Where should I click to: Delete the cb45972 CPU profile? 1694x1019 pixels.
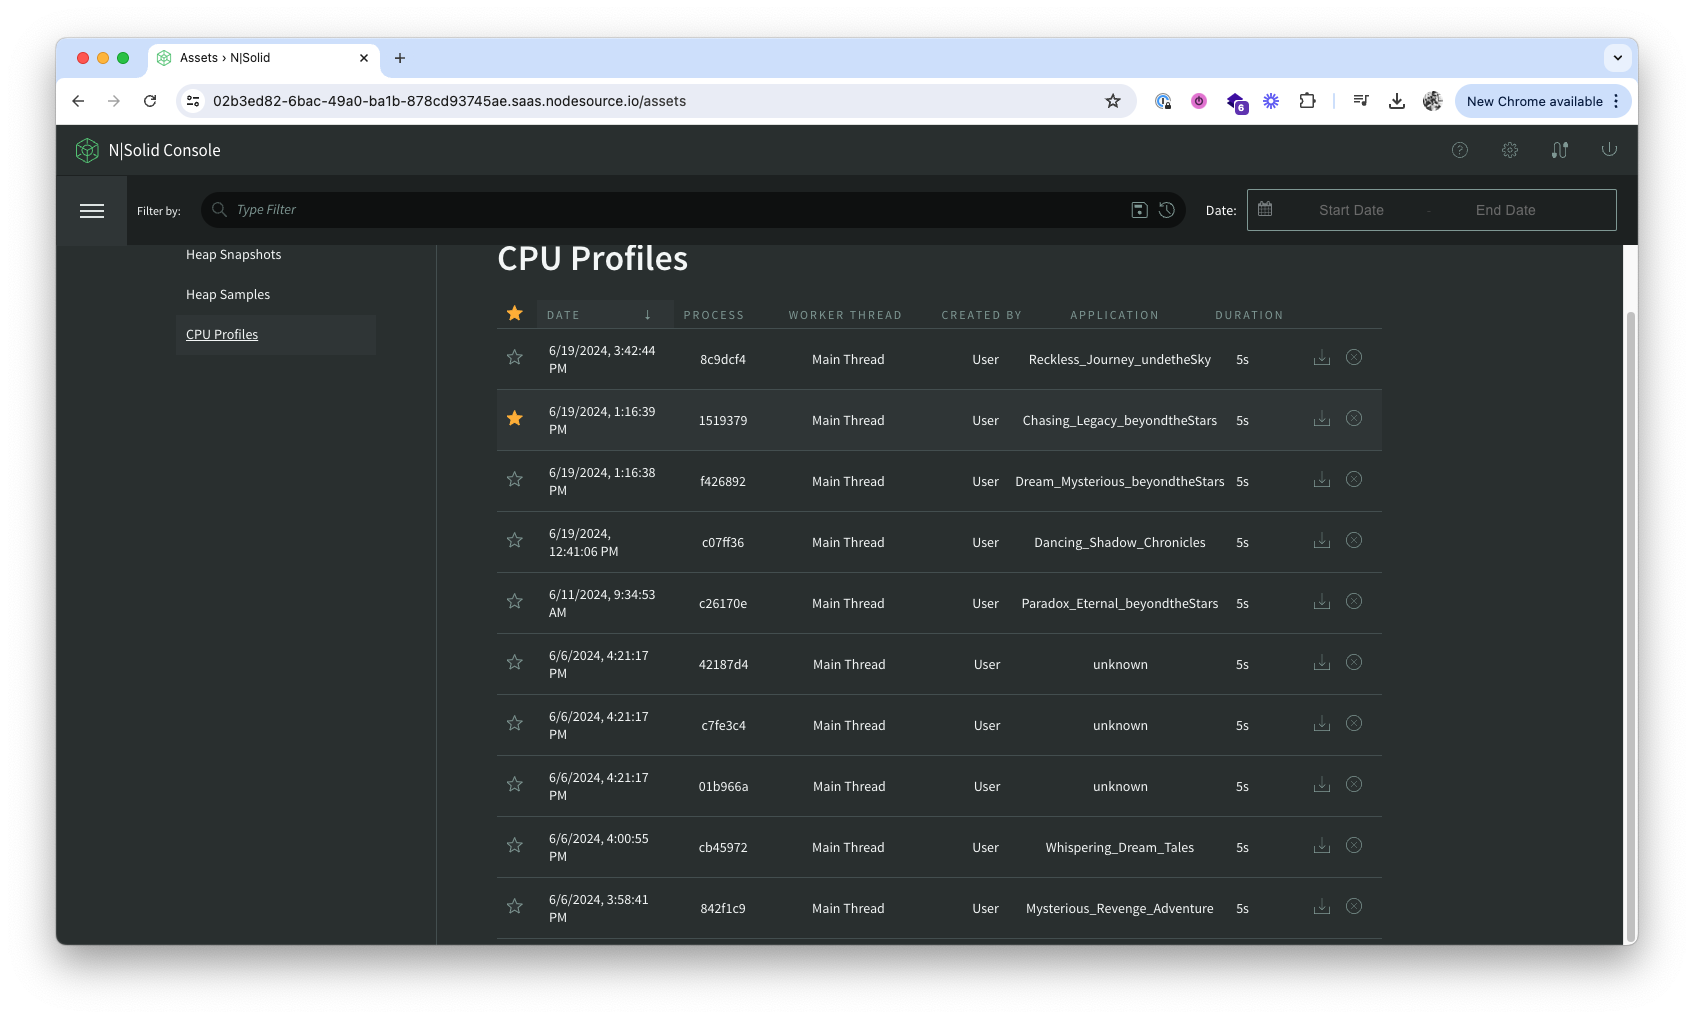coord(1354,845)
